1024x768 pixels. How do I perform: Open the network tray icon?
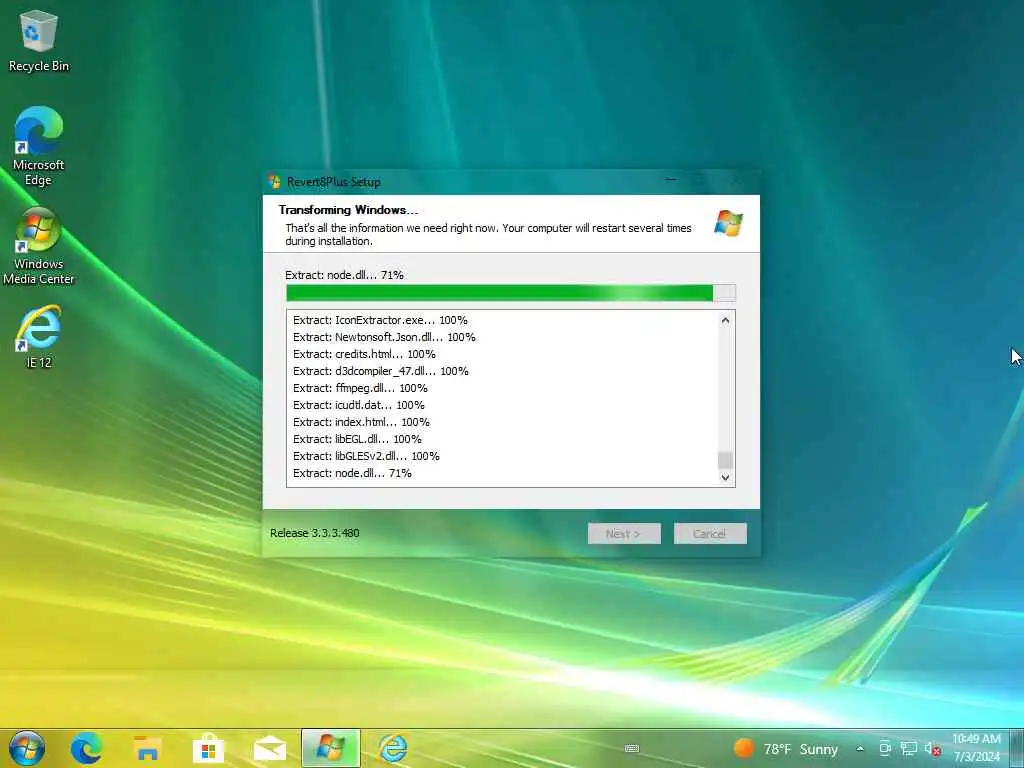coord(908,748)
